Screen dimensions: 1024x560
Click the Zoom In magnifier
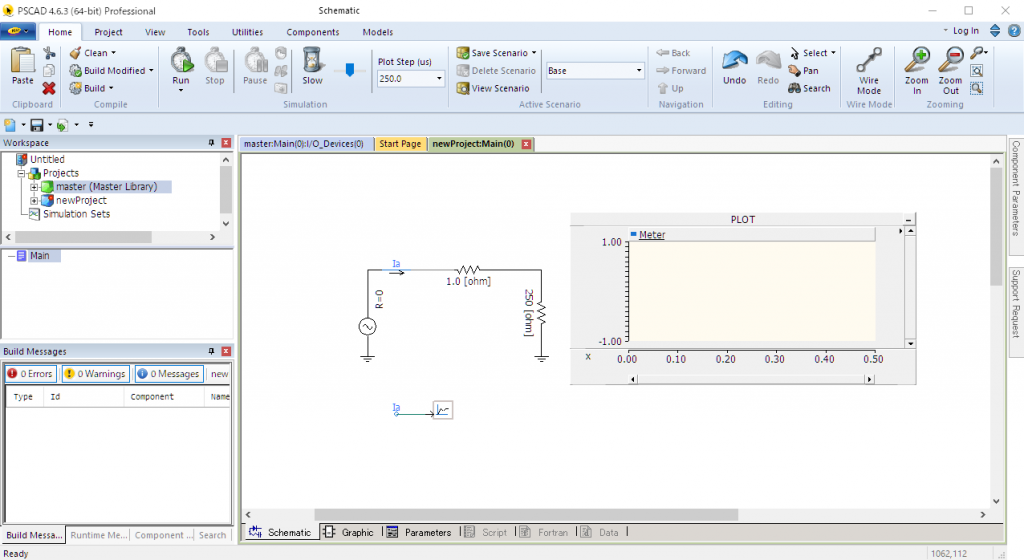point(916,62)
